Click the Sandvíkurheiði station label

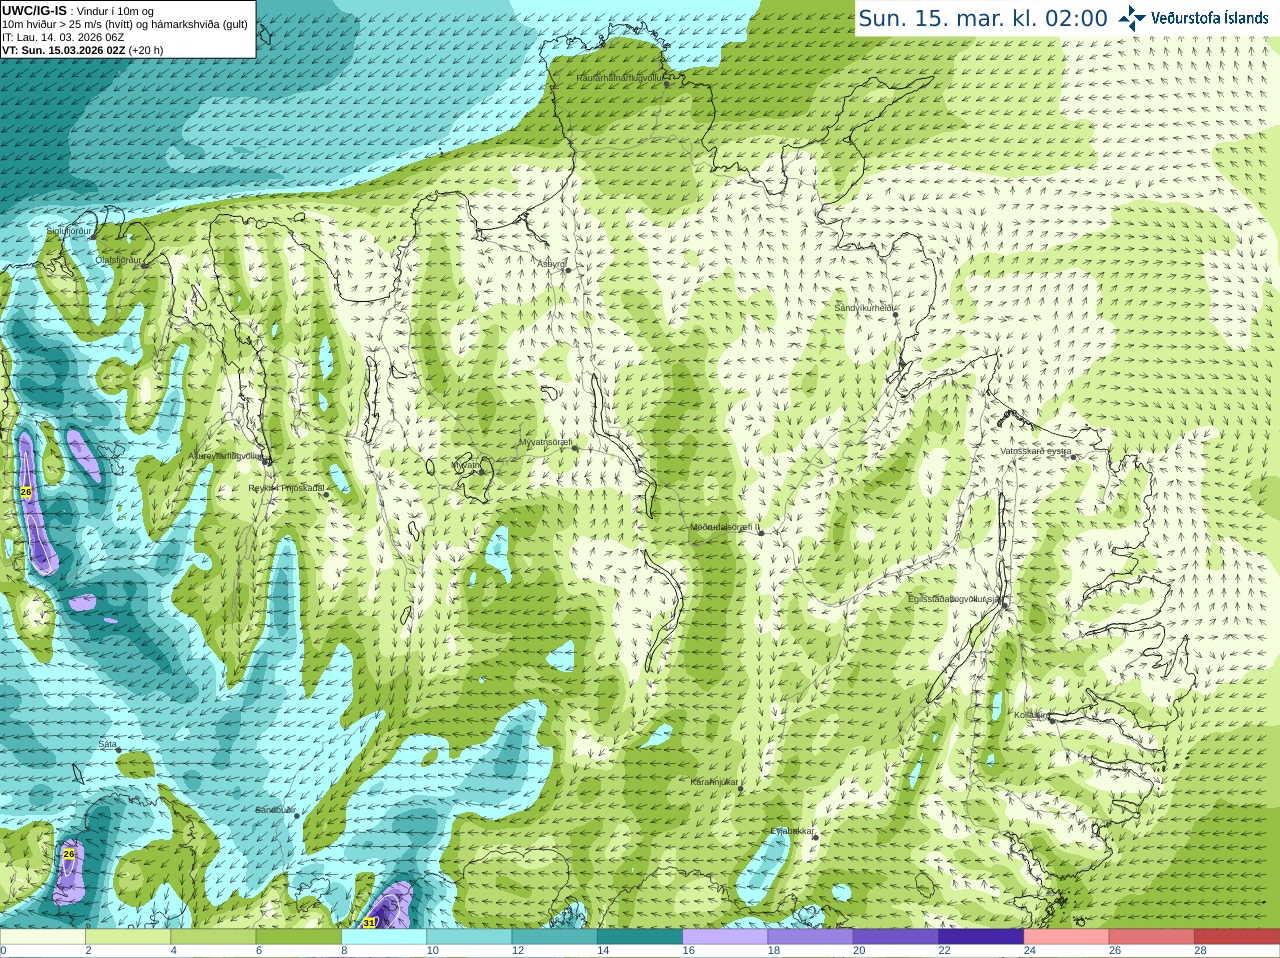click(x=865, y=308)
